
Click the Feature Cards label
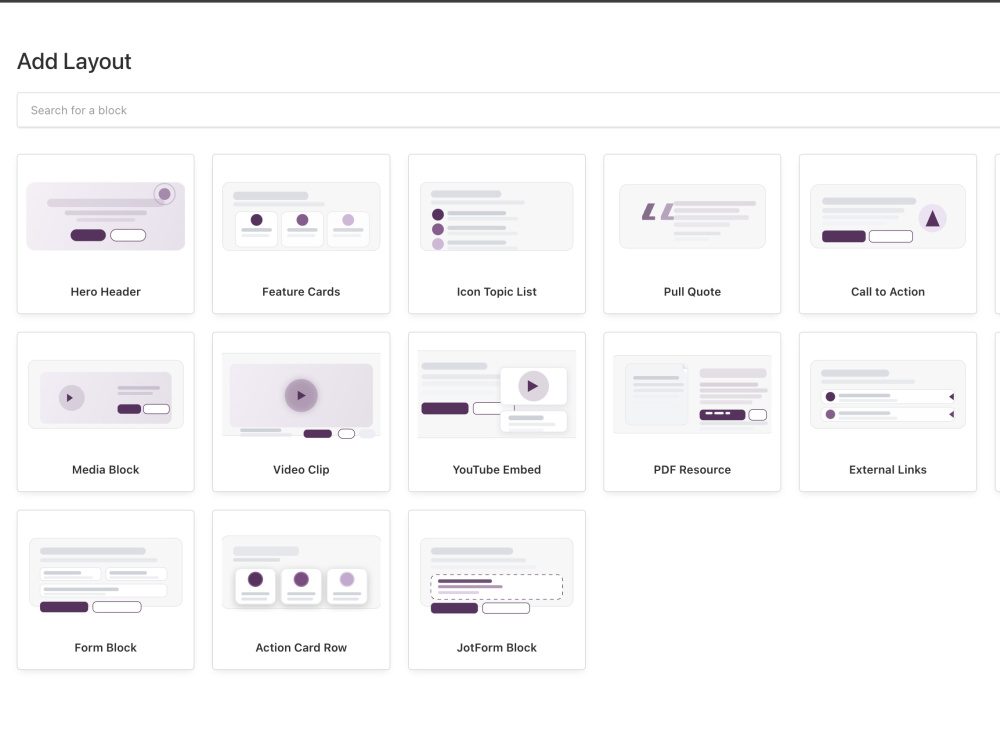[301, 291]
